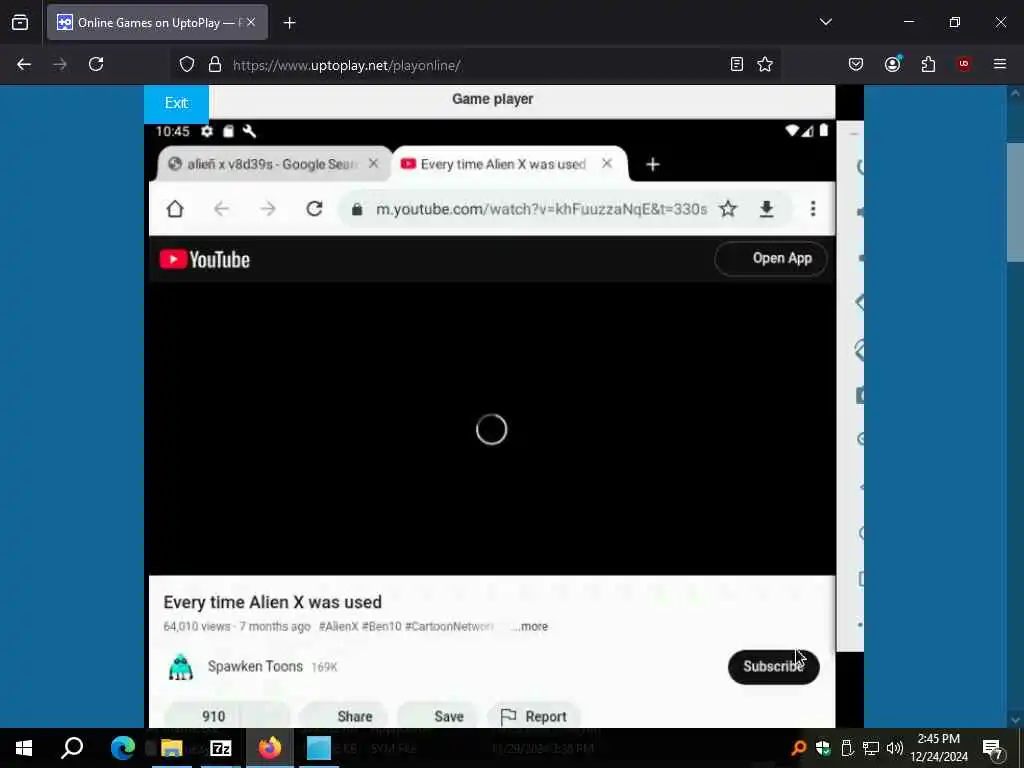Image resolution: width=1024 pixels, height=768 pixels.
Task: Click the Firefox page vertical scrollbar
Action: point(1015,202)
